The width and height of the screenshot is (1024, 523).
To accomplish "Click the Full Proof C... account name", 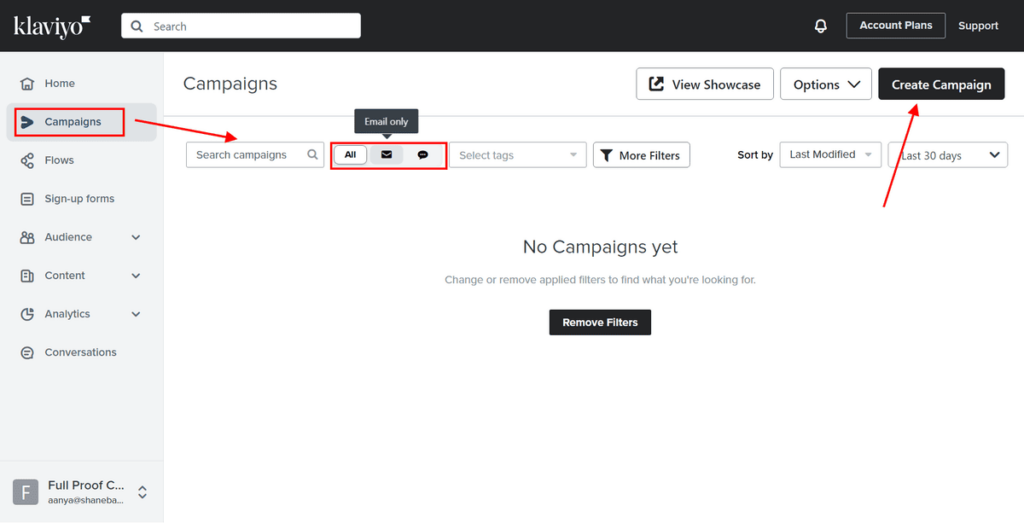I will [x=86, y=485].
